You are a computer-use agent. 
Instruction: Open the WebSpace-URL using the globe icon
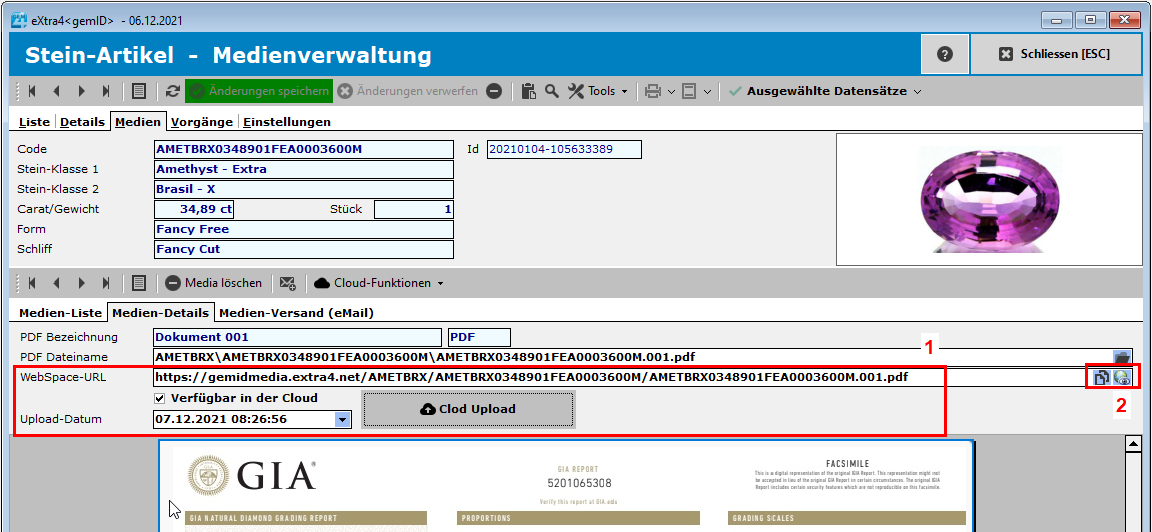[x=1122, y=378]
